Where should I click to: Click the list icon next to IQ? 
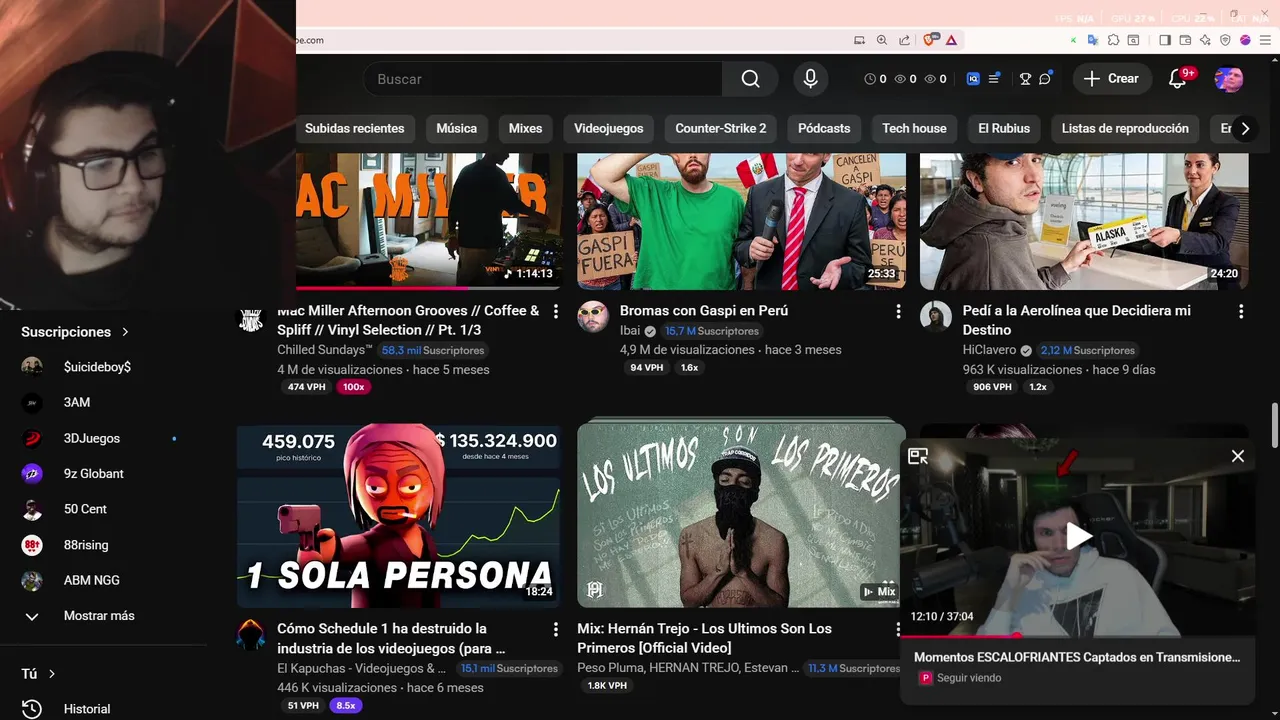tap(994, 79)
